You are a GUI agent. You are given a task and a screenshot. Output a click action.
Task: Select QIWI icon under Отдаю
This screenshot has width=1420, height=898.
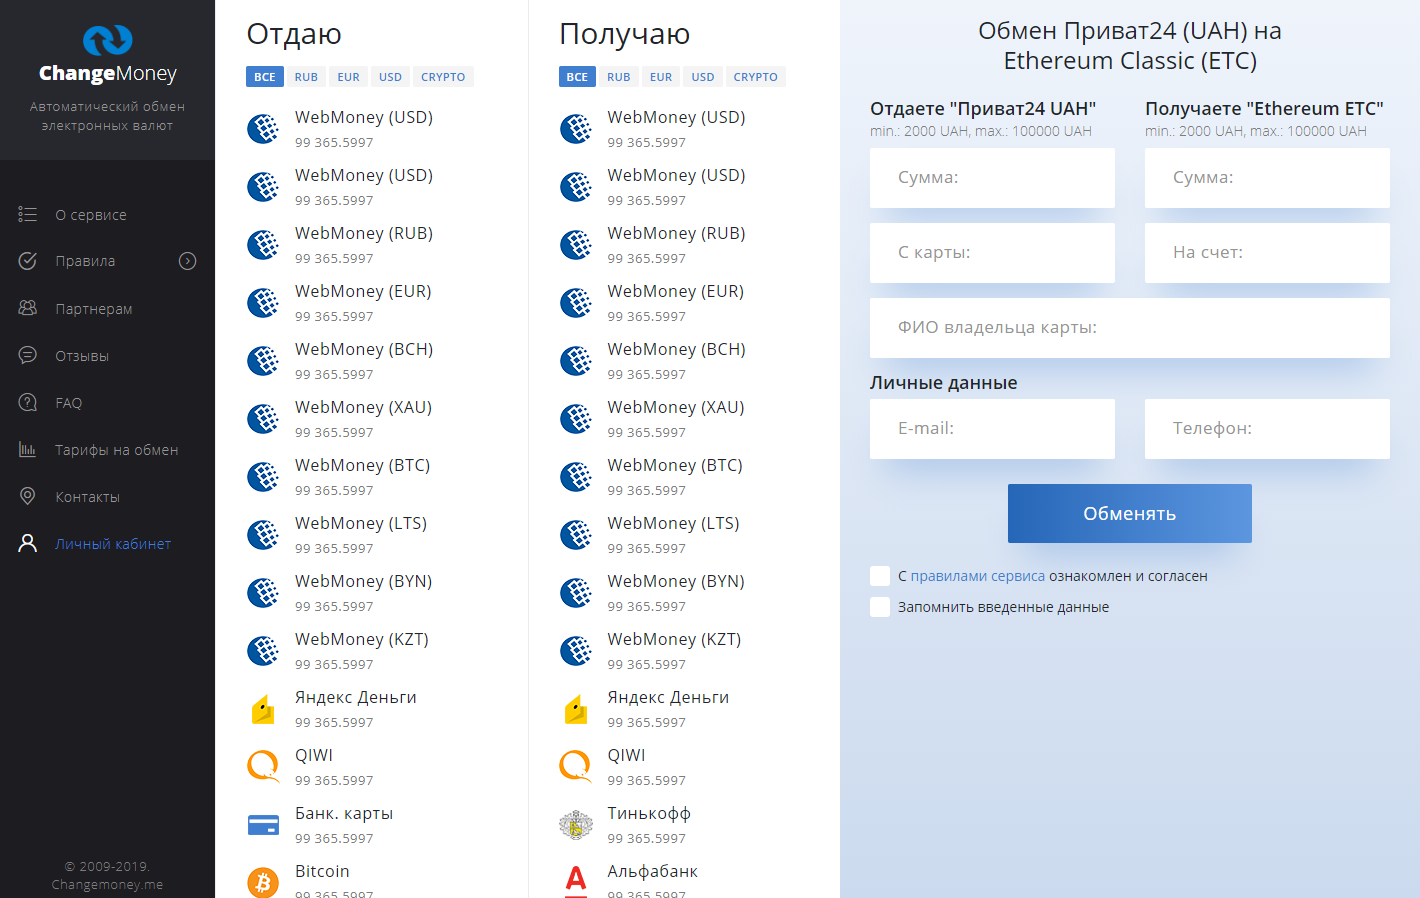click(x=263, y=767)
